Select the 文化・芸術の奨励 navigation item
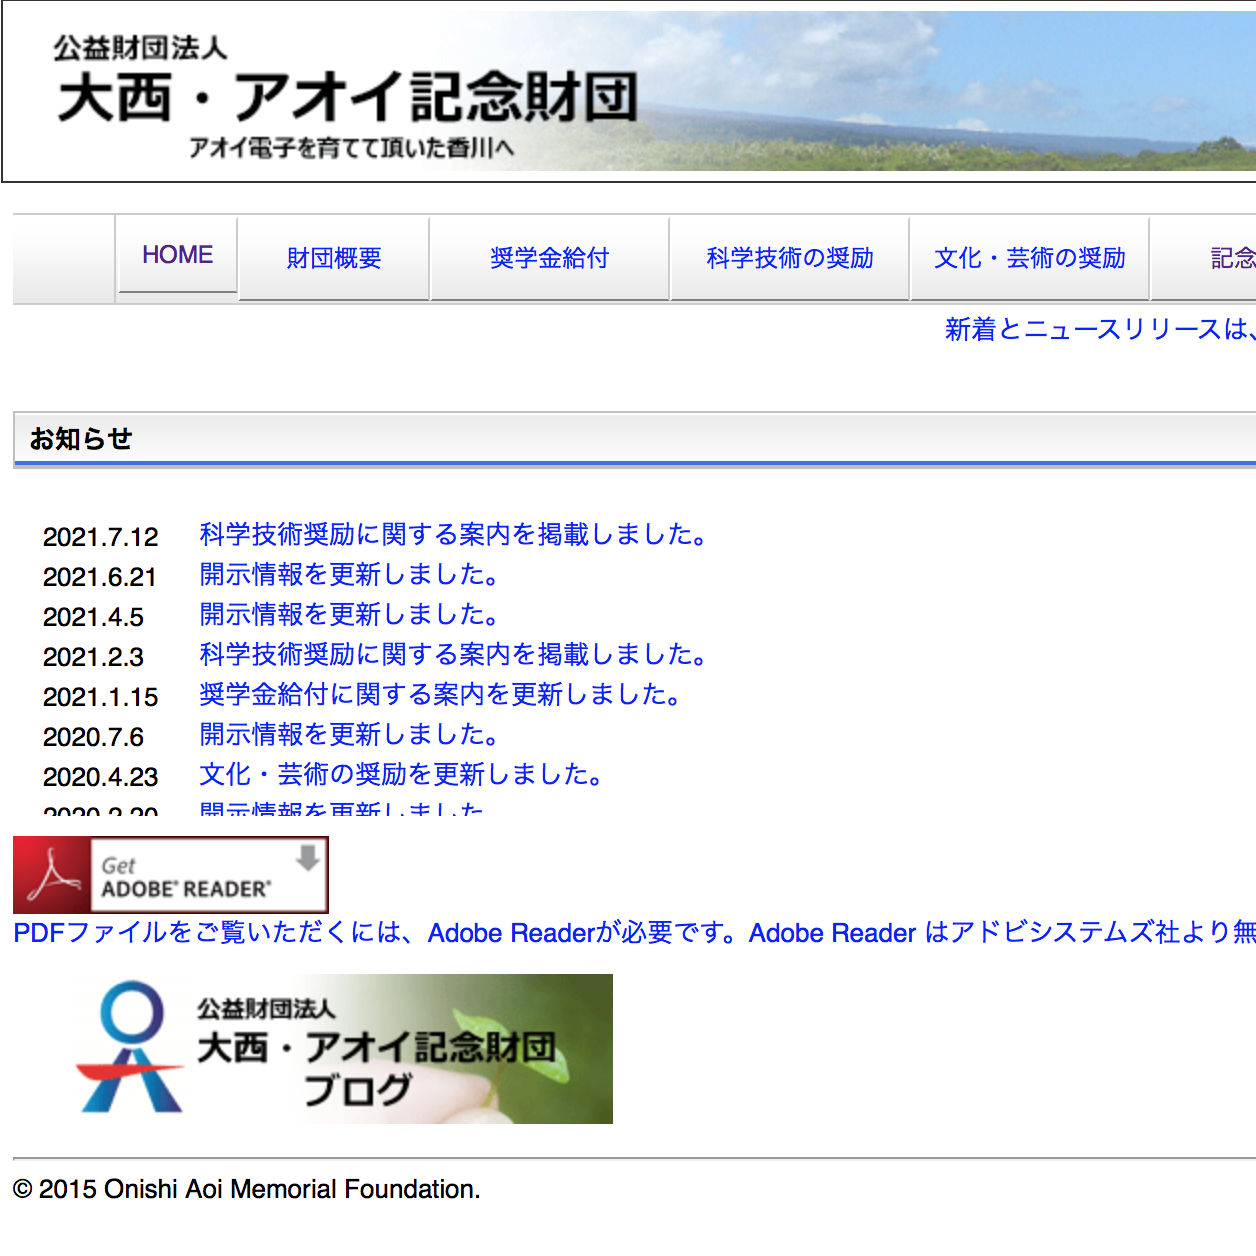 [1029, 258]
